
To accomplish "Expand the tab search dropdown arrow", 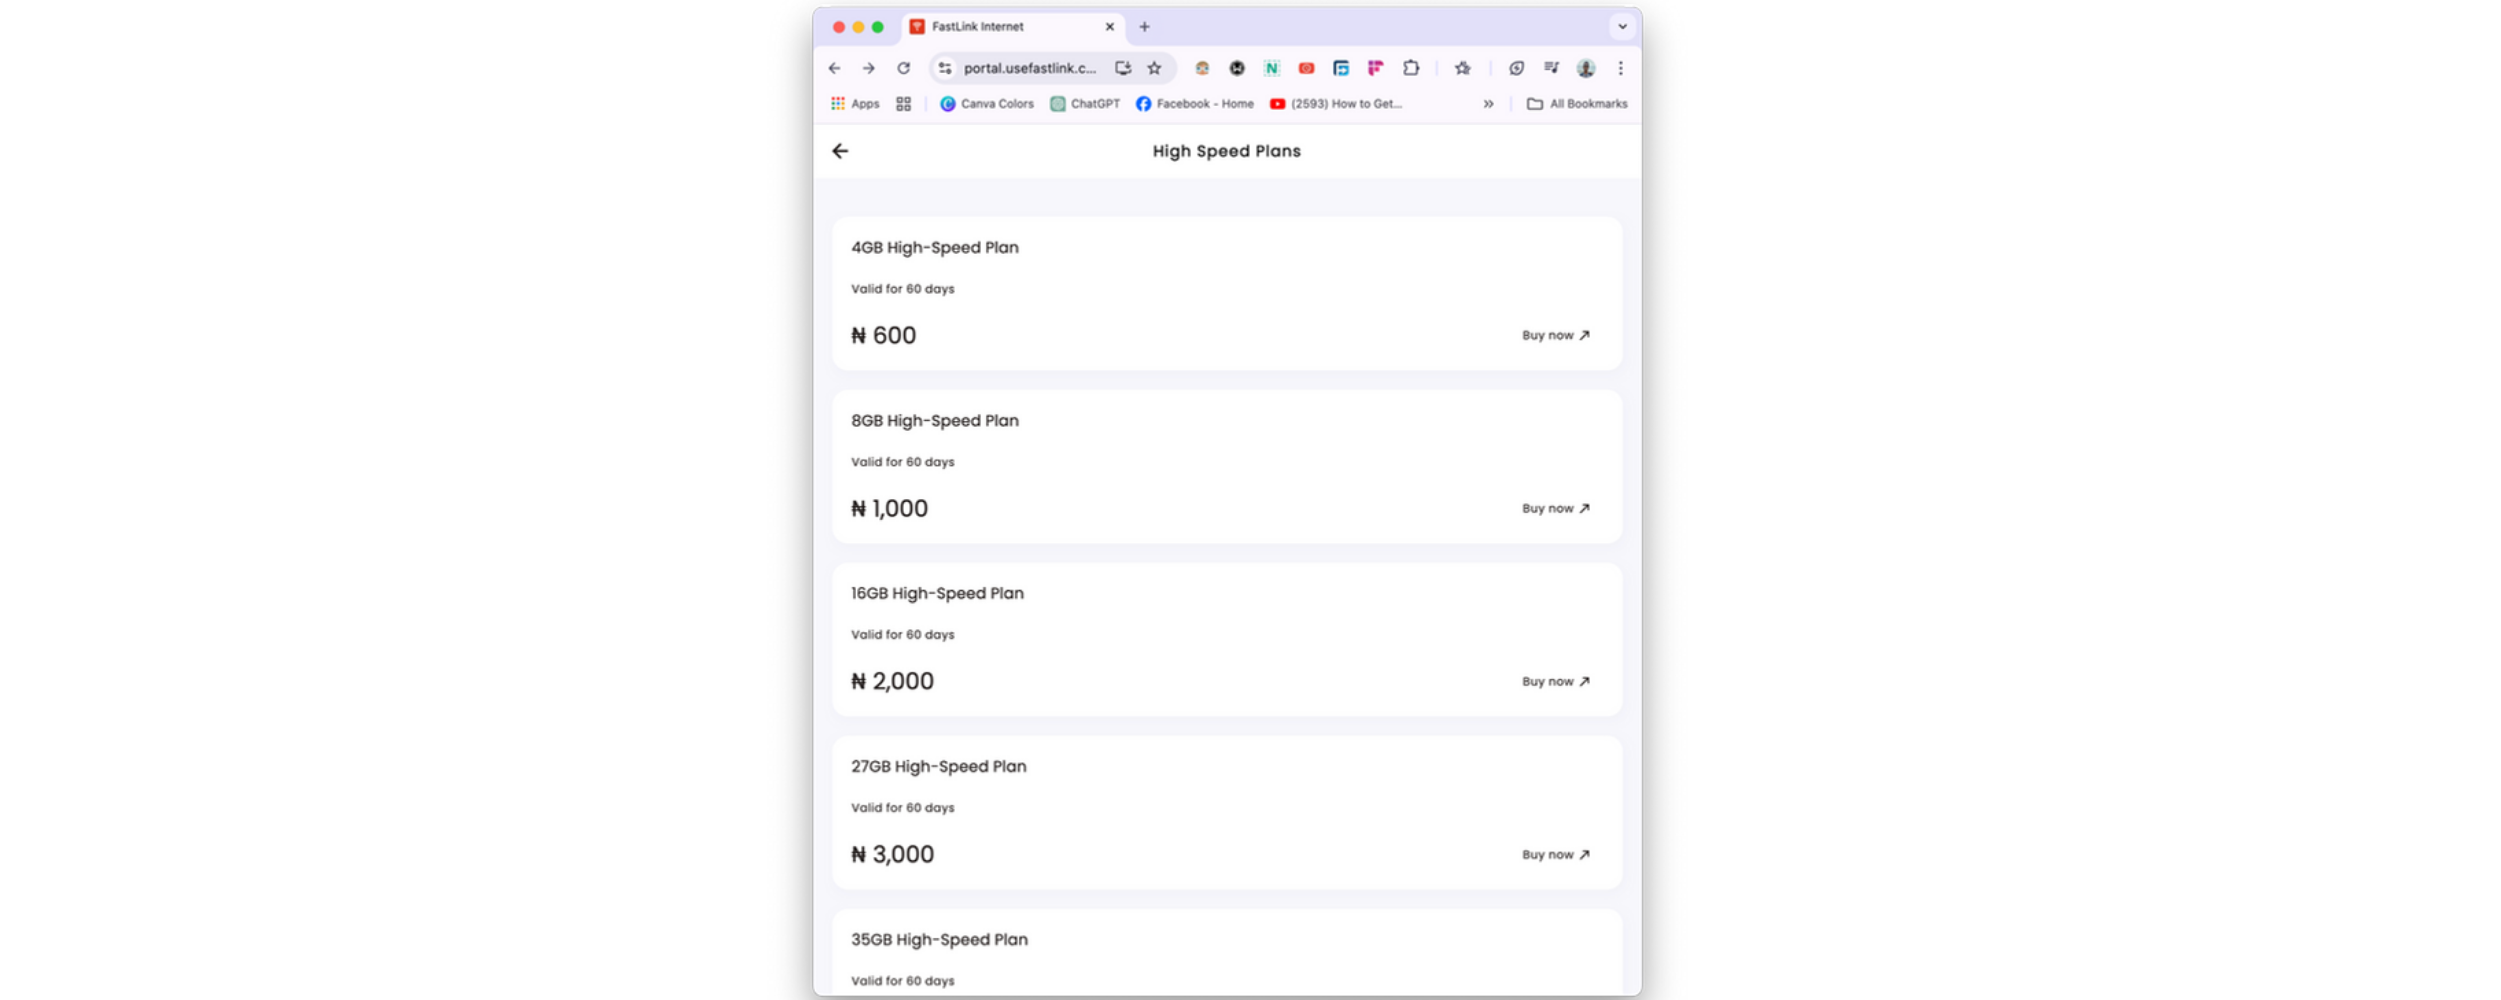I will click(1622, 27).
